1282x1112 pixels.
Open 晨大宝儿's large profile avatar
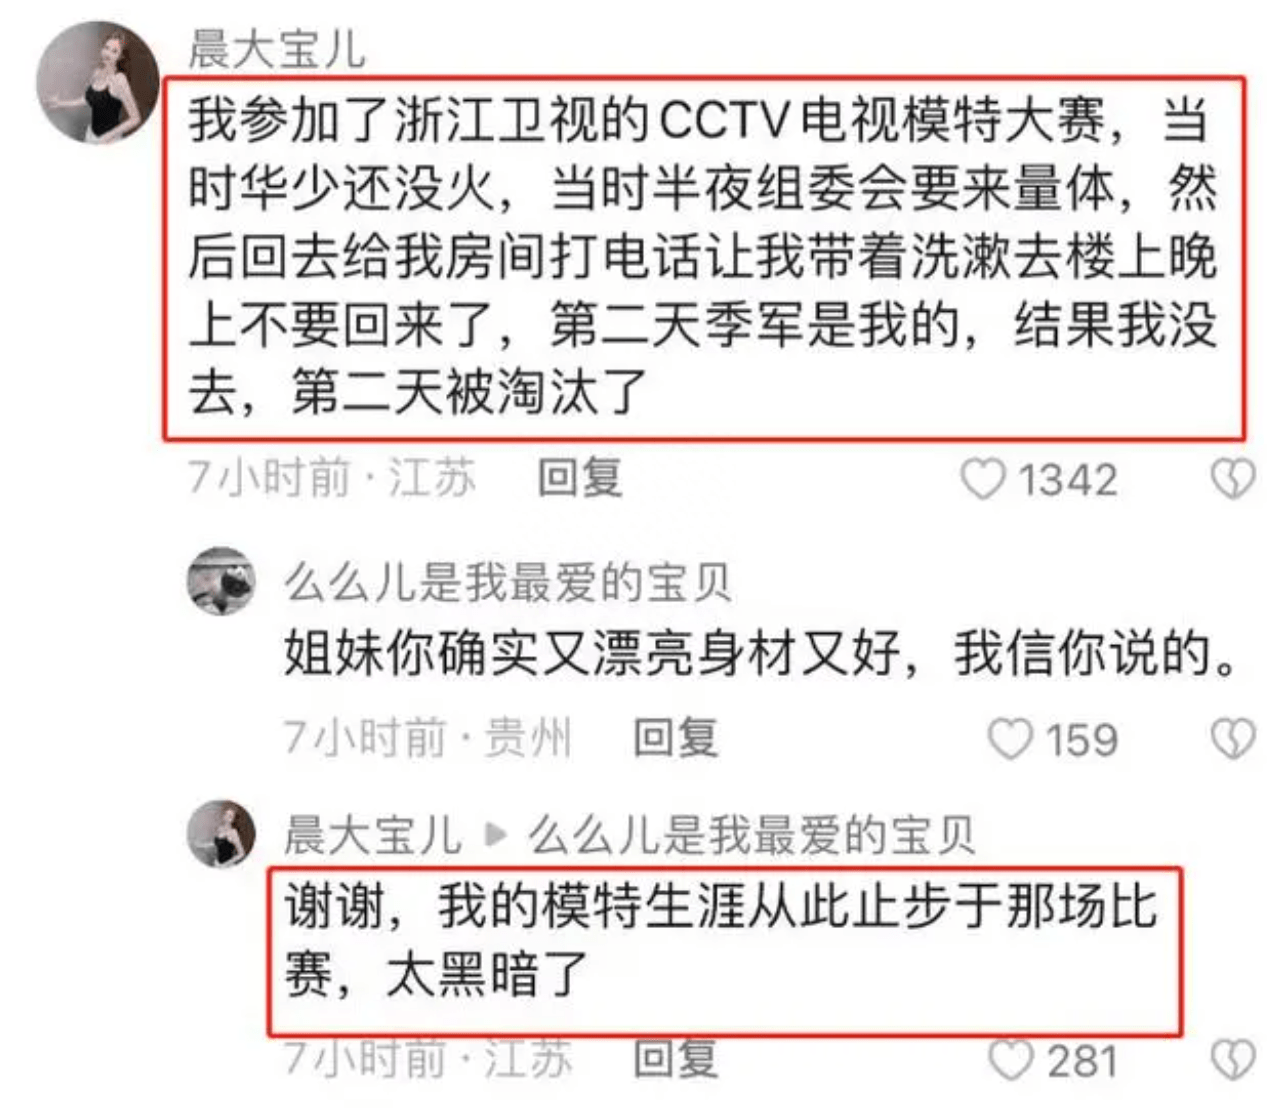click(x=98, y=82)
